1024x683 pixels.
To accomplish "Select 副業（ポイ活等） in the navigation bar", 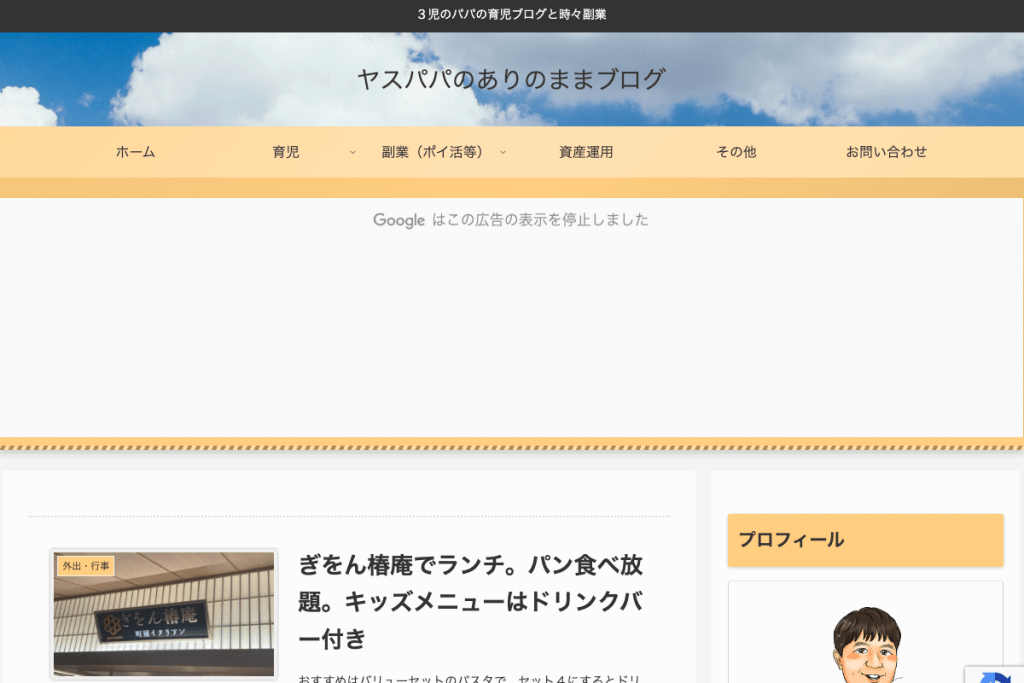I will click(432, 152).
